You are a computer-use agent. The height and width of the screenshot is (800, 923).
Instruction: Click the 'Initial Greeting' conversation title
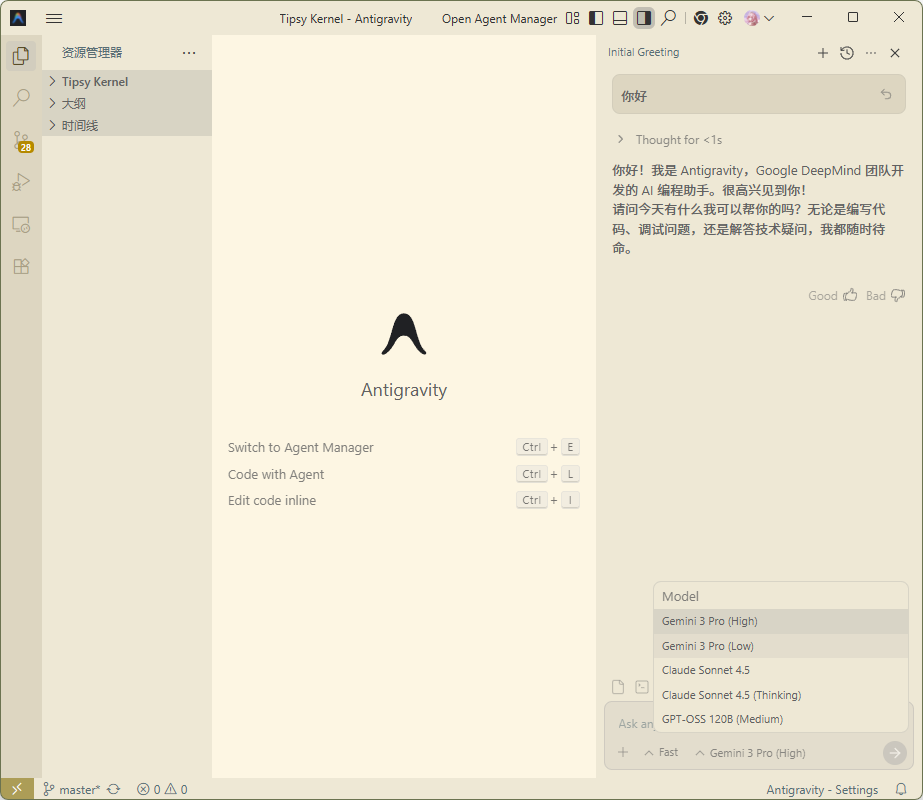coord(643,52)
